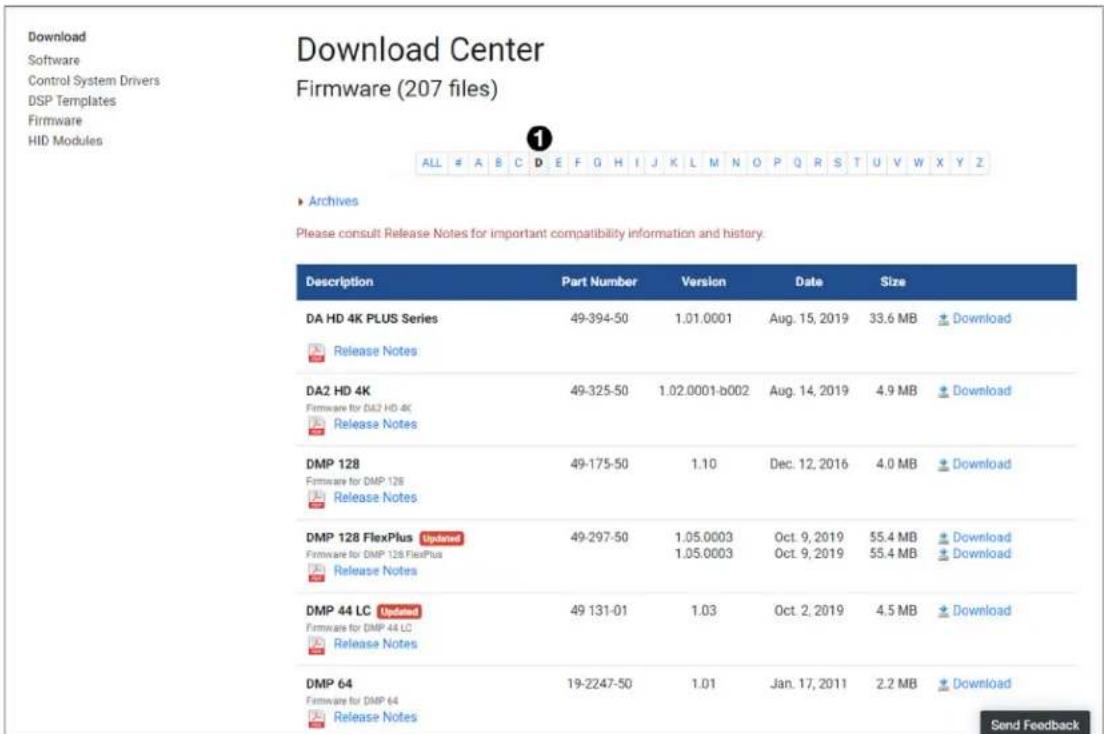The image size is (1104, 734).
Task: Open Release Notes for DA HD 4K PLUS Series
Action: [375, 351]
